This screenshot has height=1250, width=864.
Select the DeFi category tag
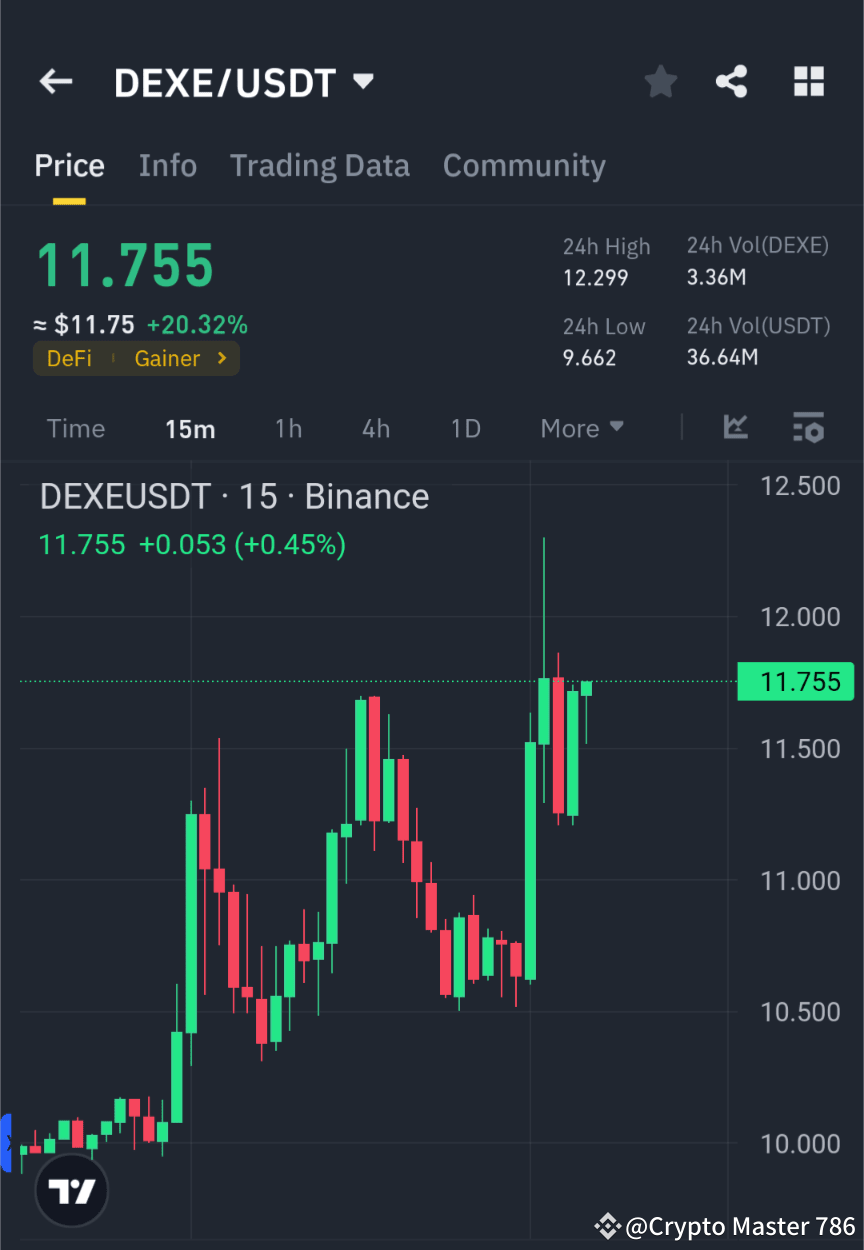pyautogui.click(x=69, y=358)
